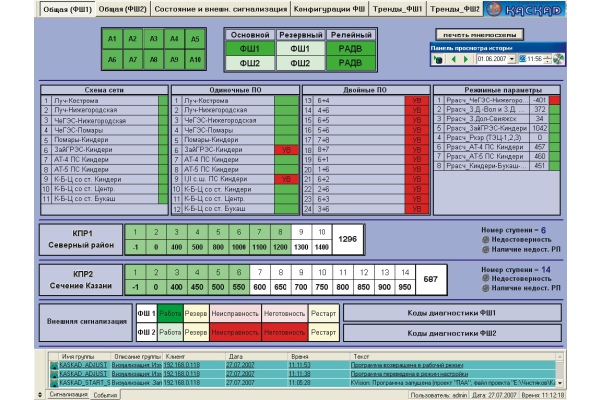Open the date dropdown showing 01.06.2007
The image size is (600, 400).
[x=513, y=59]
